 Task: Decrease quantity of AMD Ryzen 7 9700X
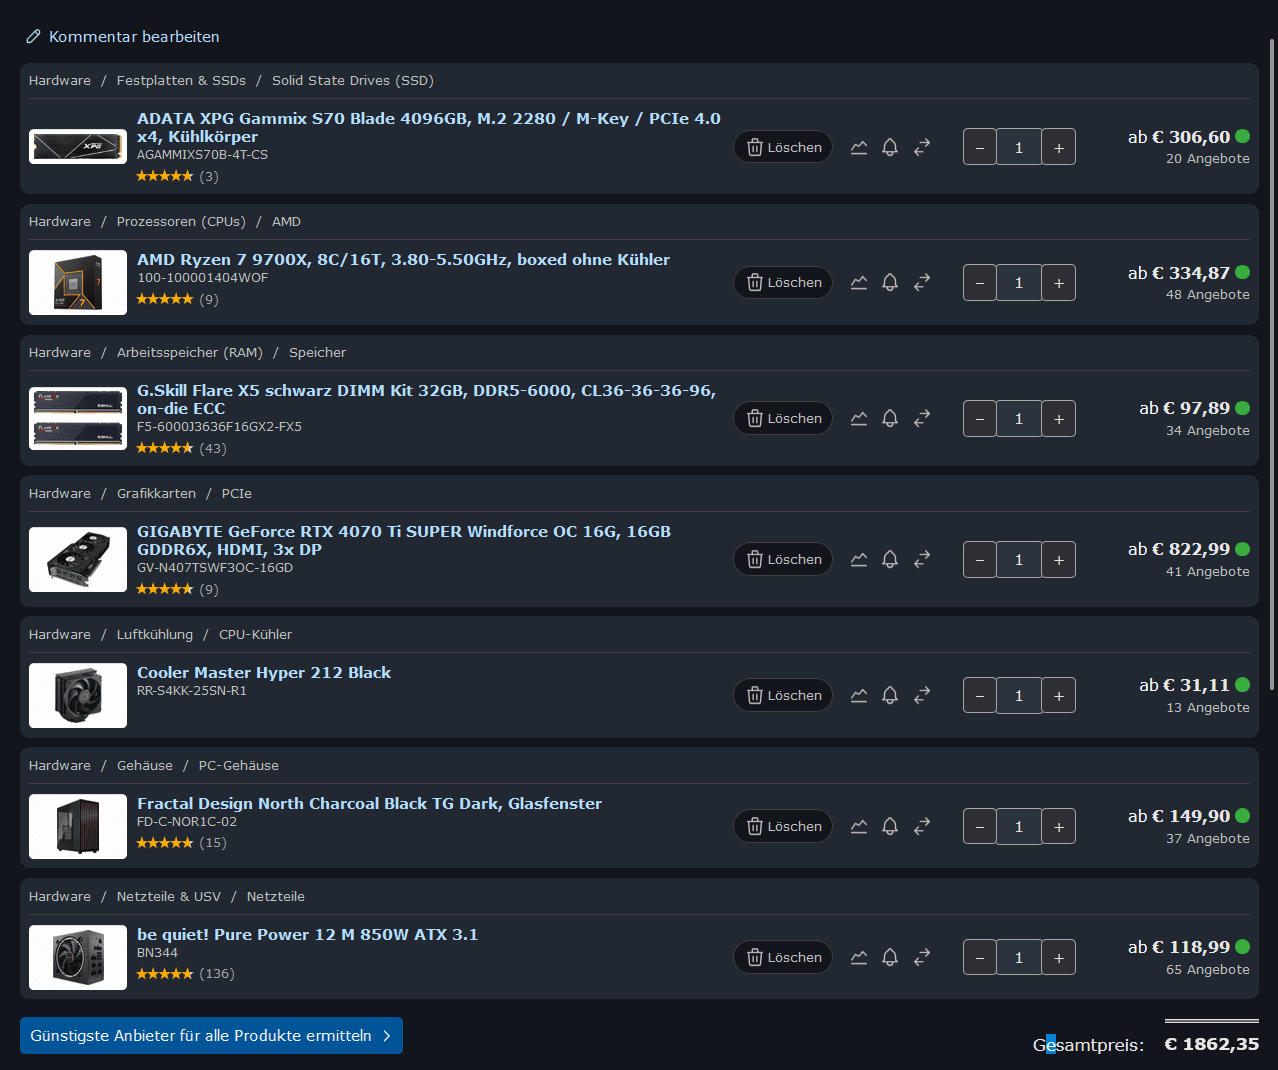pos(980,283)
